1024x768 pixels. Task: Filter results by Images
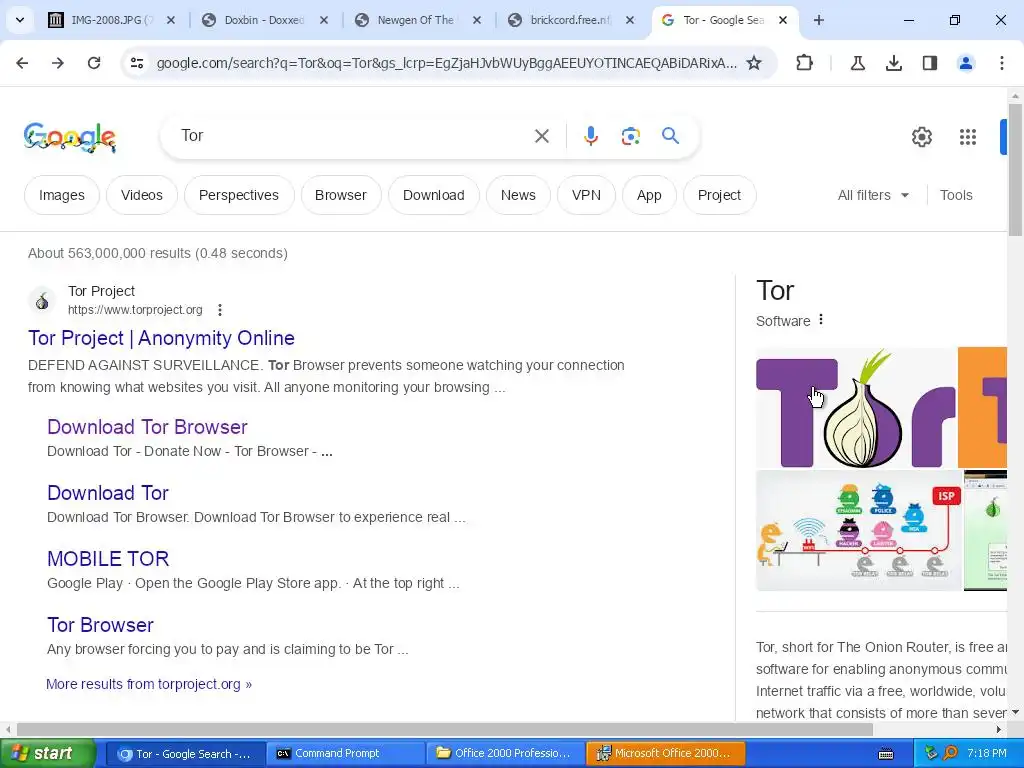coord(61,195)
